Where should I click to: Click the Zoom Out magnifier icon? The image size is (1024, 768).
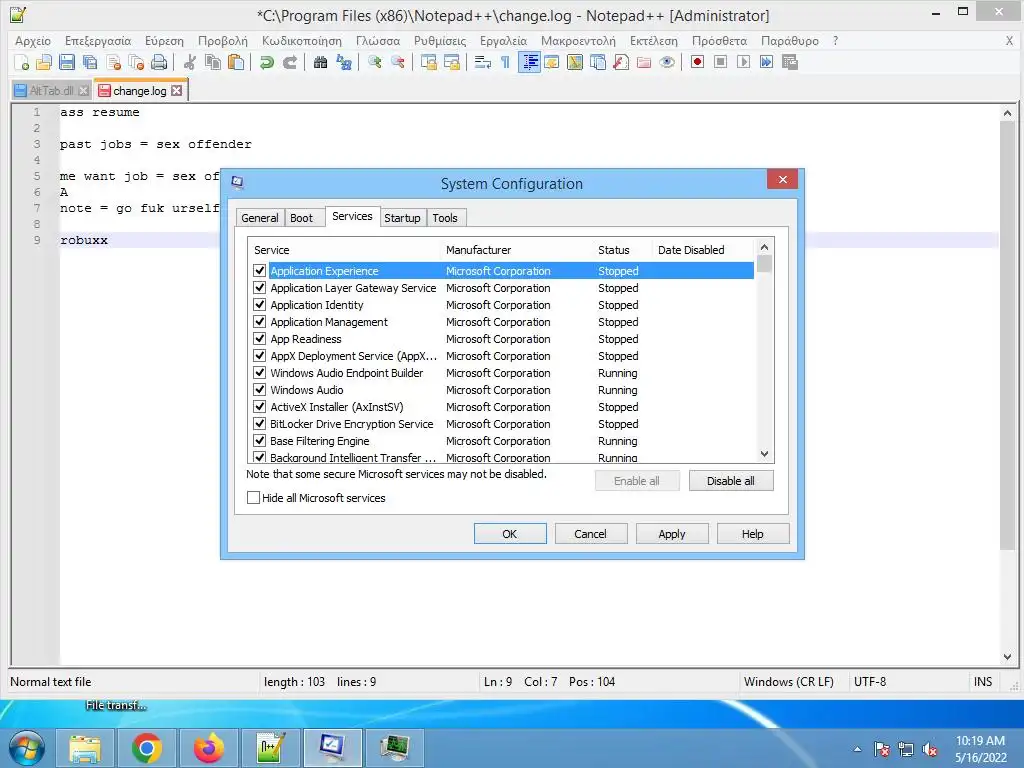point(397,62)
